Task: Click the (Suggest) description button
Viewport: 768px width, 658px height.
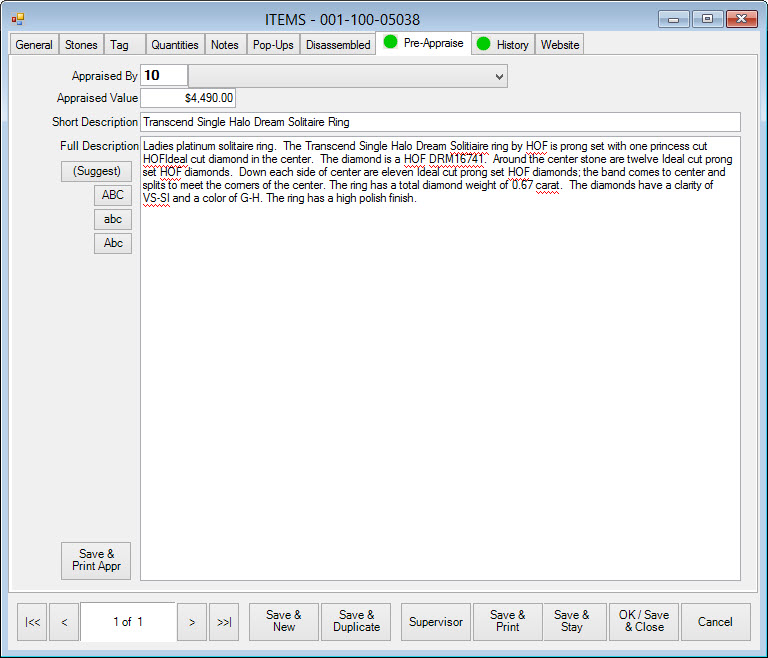Action: 97,171
